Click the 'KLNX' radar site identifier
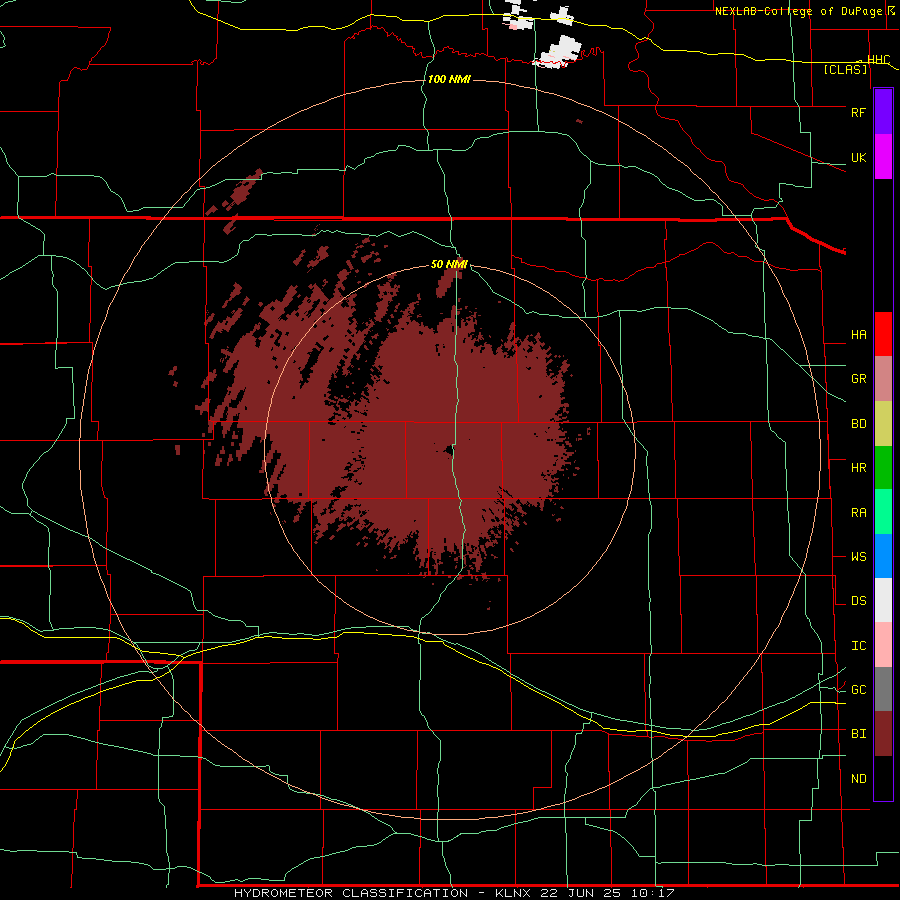Viewport: 900px width, 900px height. (x=512, y=893)
